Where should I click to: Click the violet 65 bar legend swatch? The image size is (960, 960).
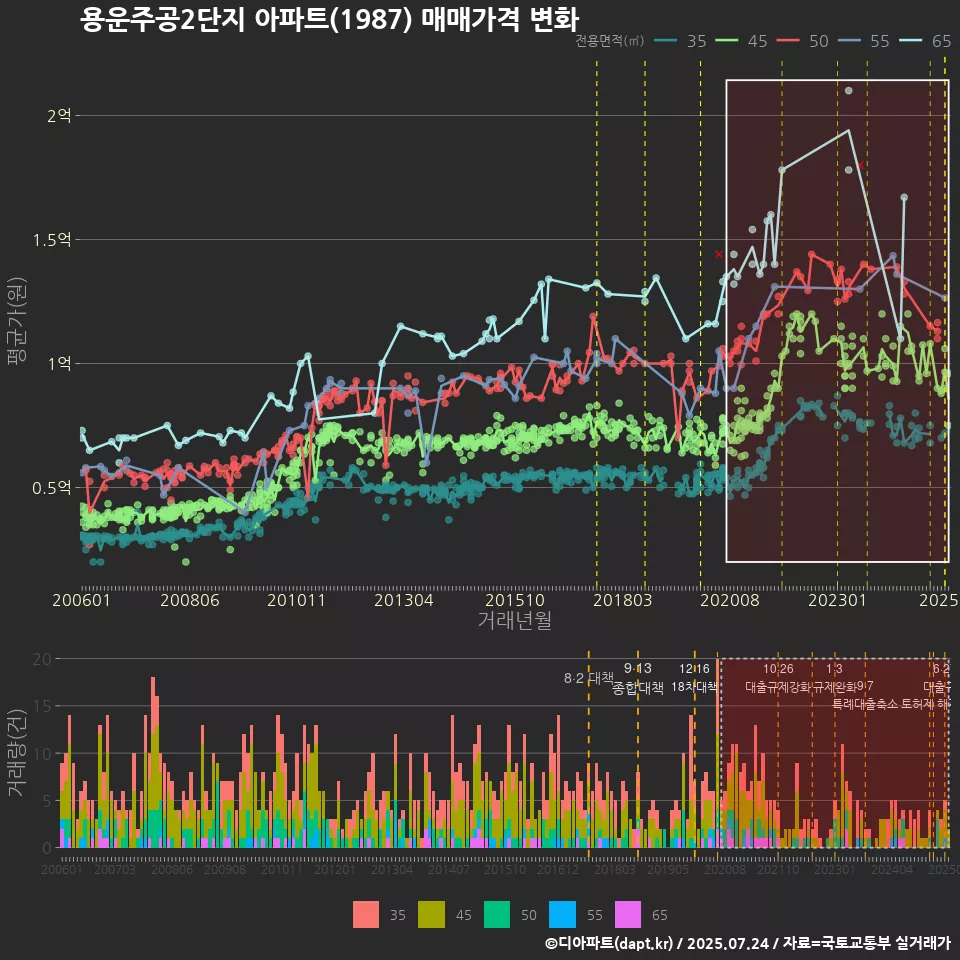(628, 915)
